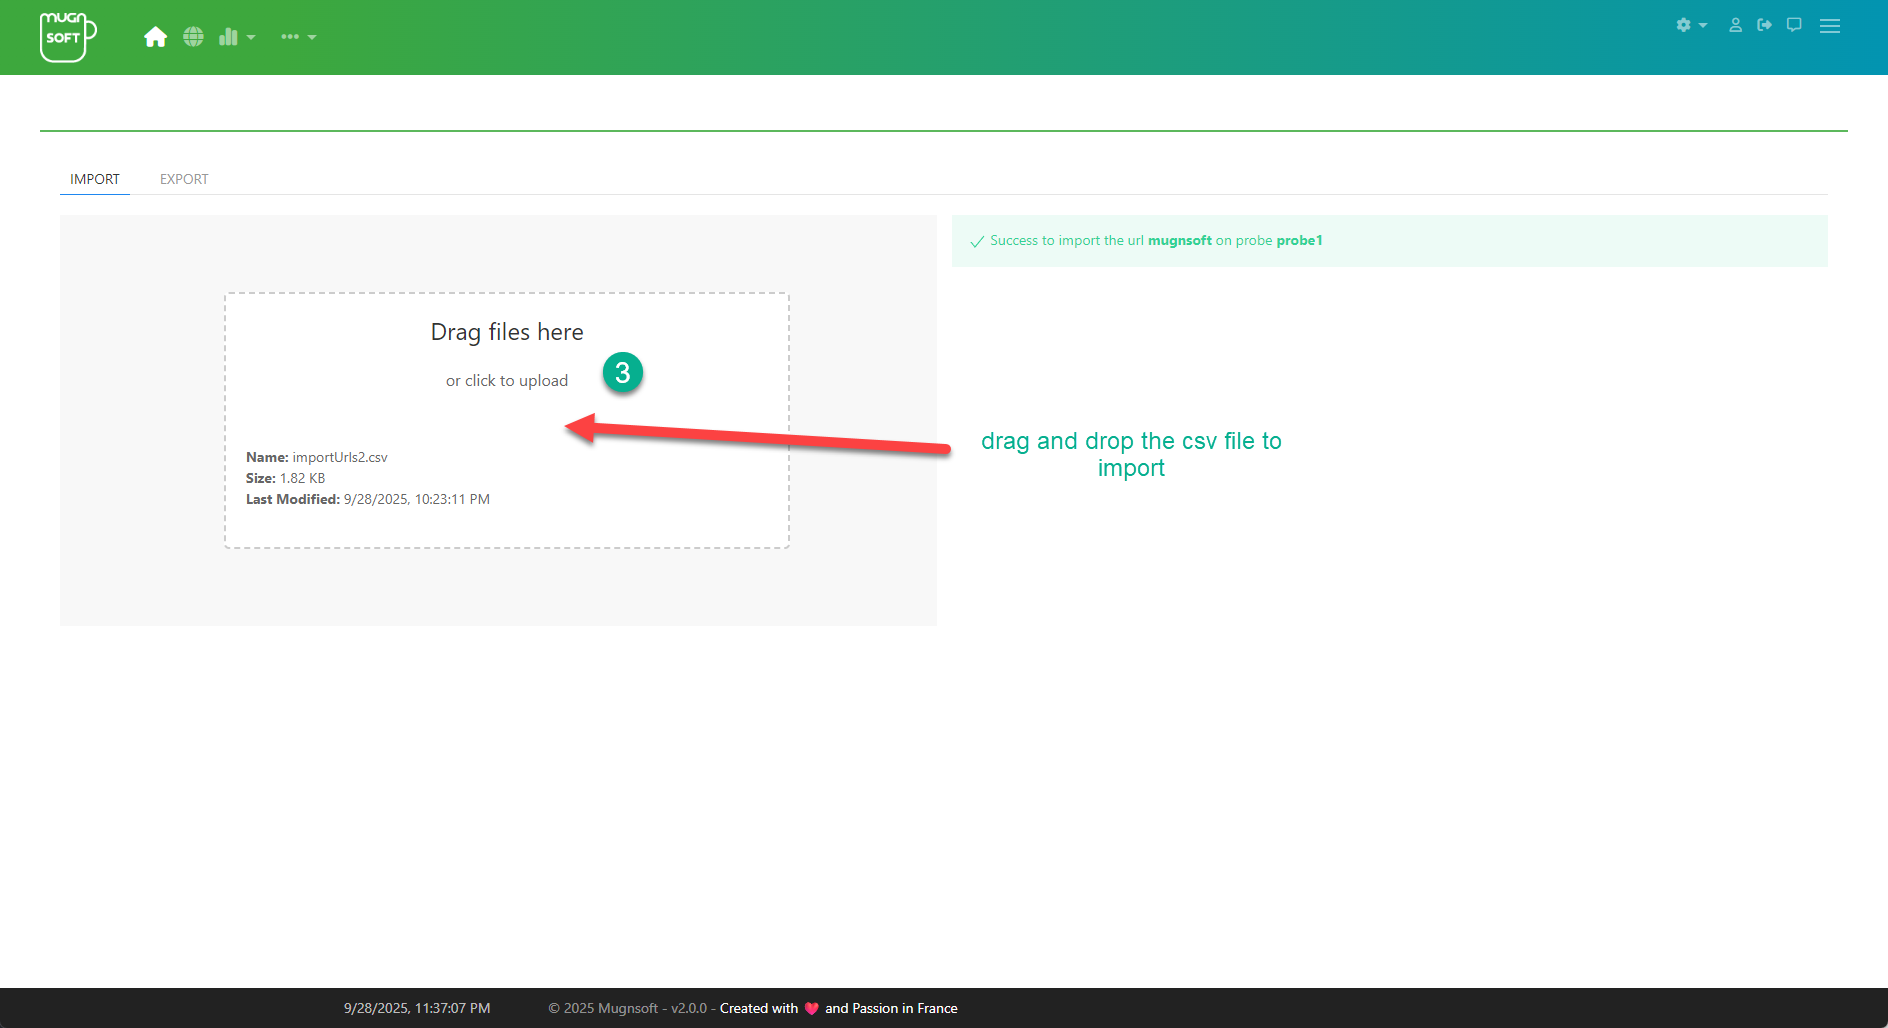The height and width of the screenshot is (1028, 1888).
Task: Open the hamburger menu icon
Action: pos(1829,26)
